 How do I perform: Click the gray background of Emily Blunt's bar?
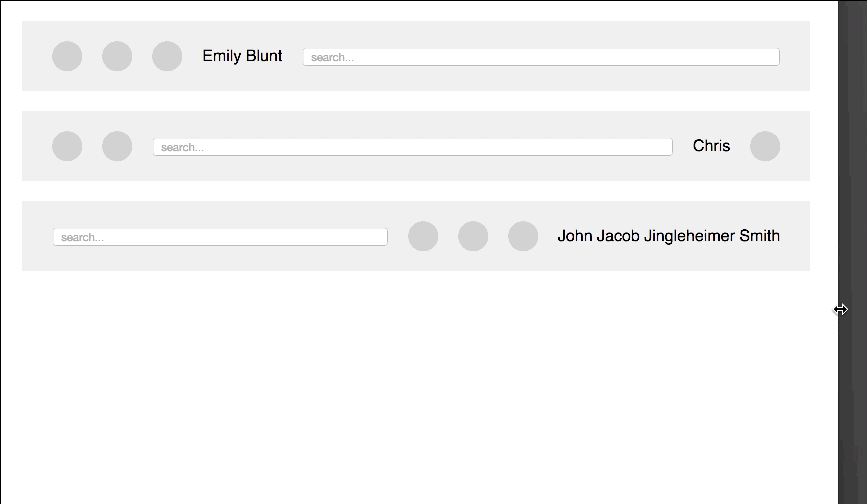(x=416, y=82)
